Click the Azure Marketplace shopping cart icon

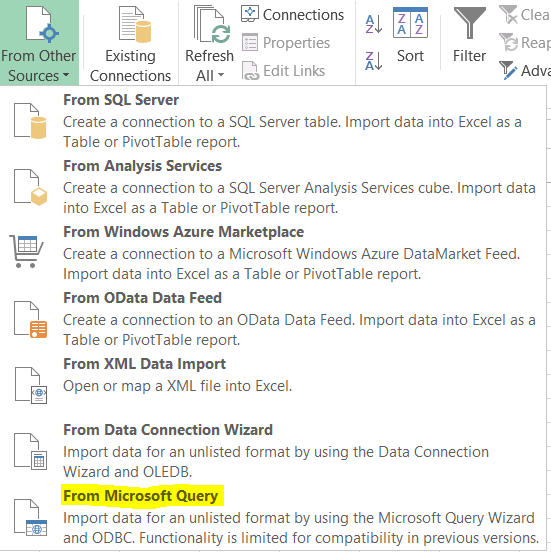[x=26, y=251]
